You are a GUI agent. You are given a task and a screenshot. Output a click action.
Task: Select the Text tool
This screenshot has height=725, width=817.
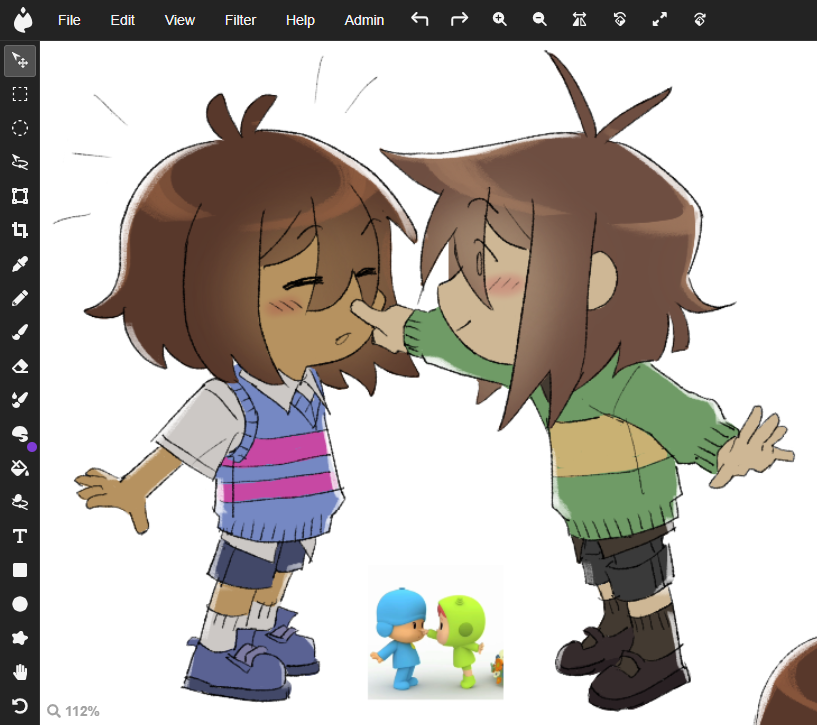[x=20, y=536]
